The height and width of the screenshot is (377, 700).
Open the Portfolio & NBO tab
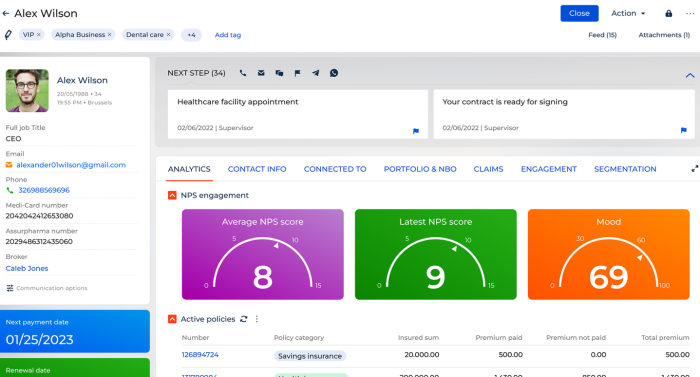point(420,169)
